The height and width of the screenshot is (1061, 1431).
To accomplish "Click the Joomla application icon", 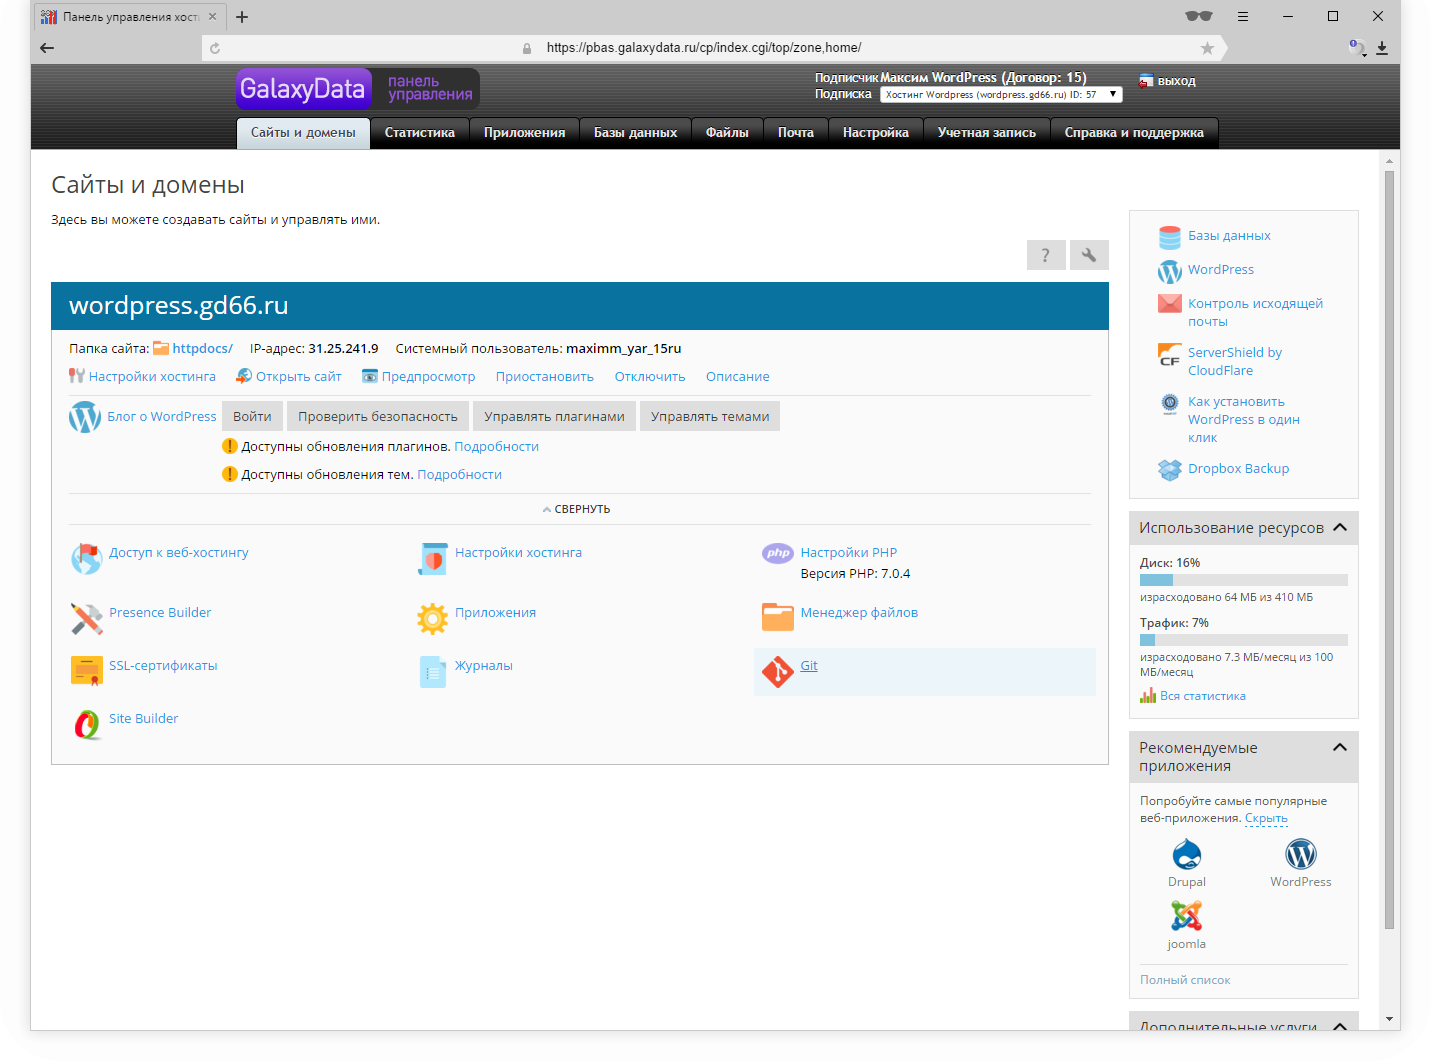I will 1186,916.
